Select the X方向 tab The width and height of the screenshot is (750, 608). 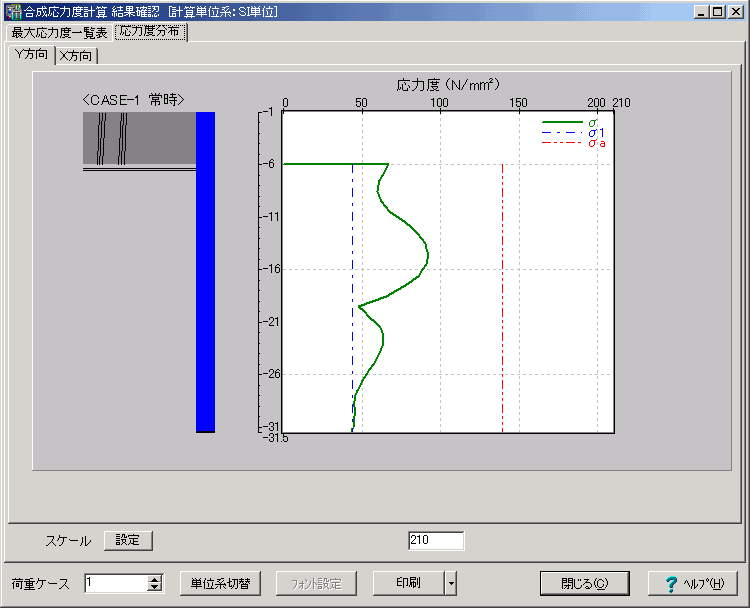point(76,55)
